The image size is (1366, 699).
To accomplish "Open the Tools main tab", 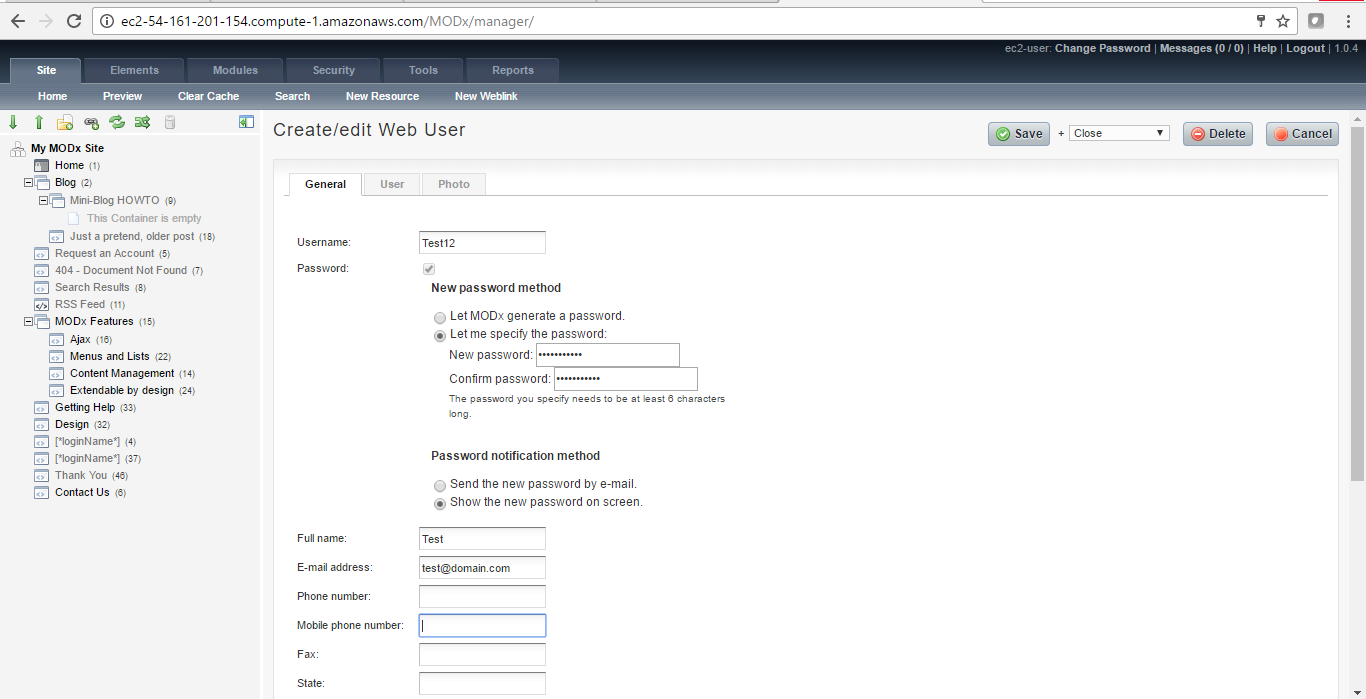I will point(423,70).
